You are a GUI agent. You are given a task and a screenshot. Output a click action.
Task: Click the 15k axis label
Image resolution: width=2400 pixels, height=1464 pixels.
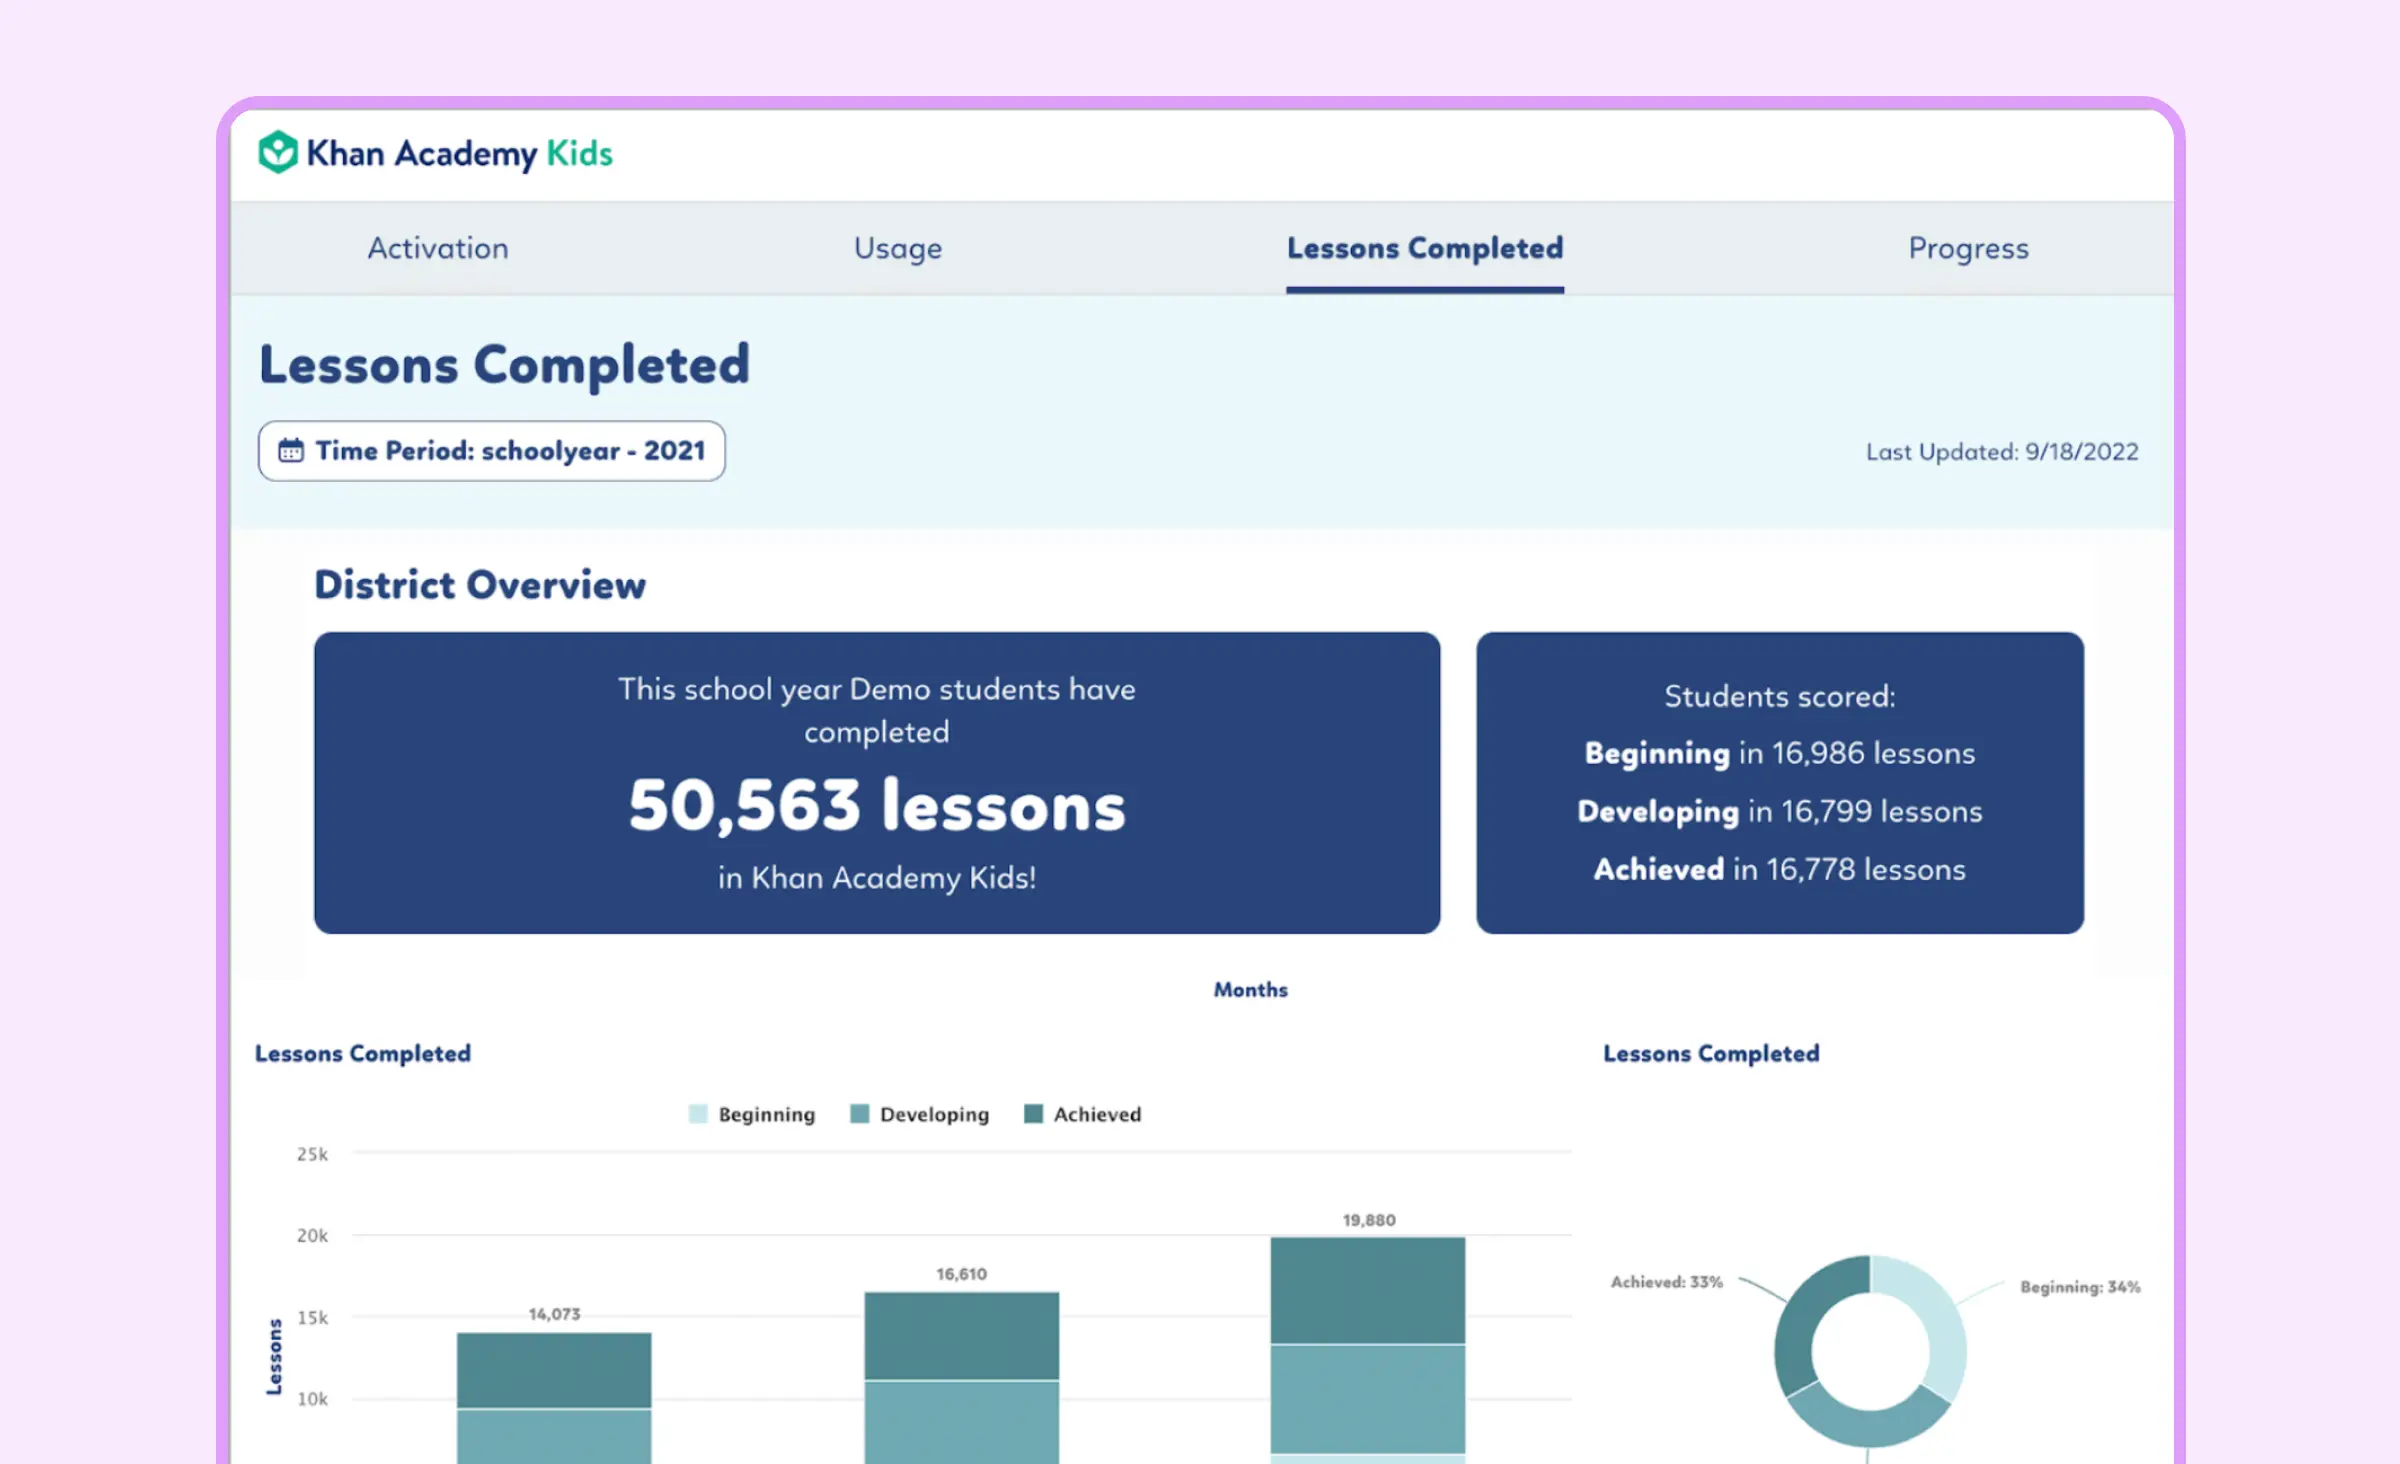tap(312, 1318)
